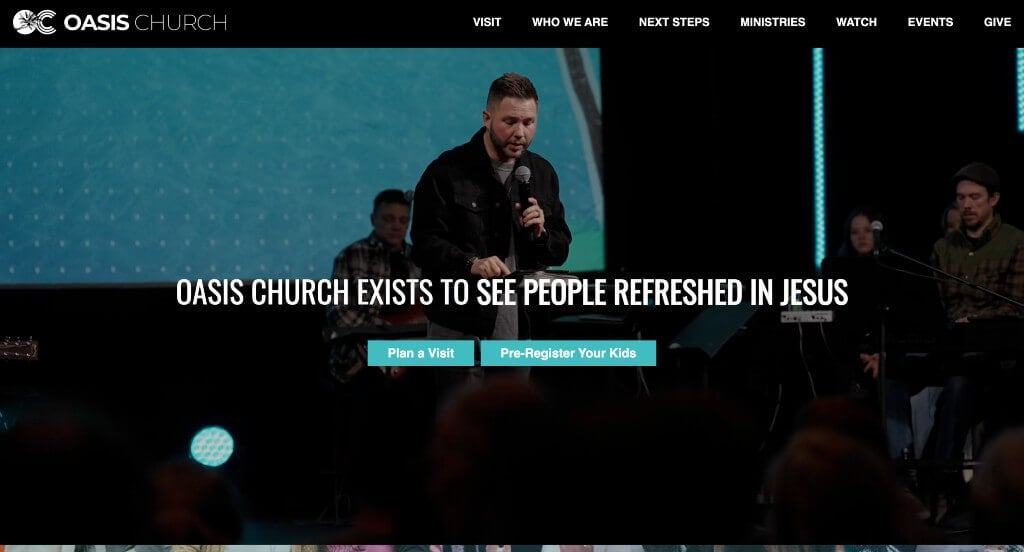Go to the WATCH page

pyautogui.click(x=856, y=22)
